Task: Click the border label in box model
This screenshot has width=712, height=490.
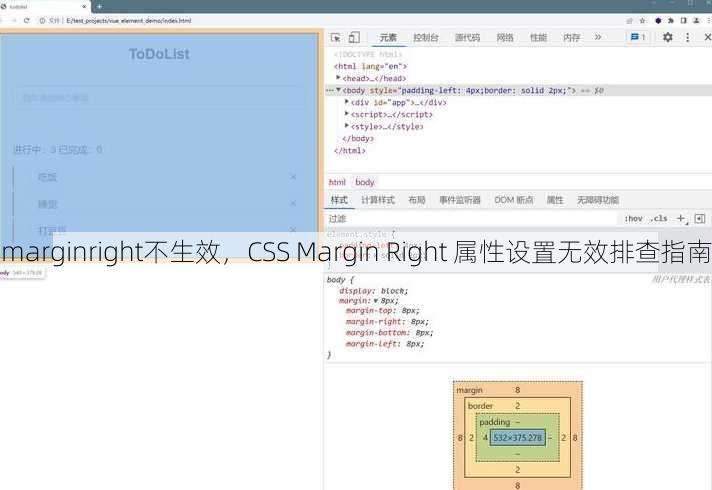Action: (x=480, y=406)
